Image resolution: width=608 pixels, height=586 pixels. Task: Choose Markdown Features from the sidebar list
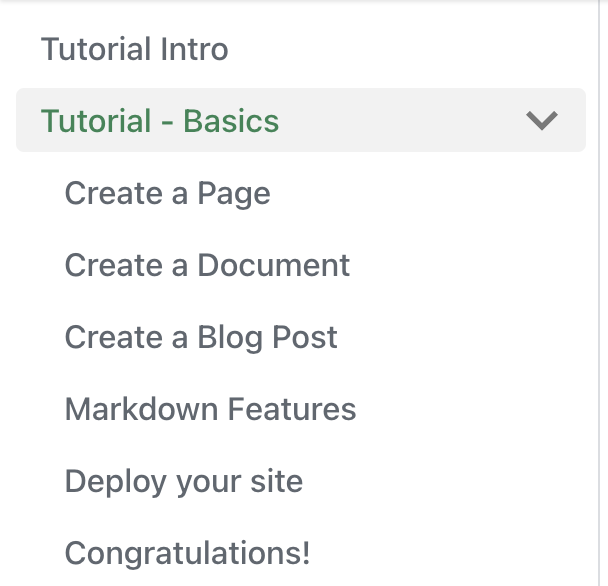211,409
